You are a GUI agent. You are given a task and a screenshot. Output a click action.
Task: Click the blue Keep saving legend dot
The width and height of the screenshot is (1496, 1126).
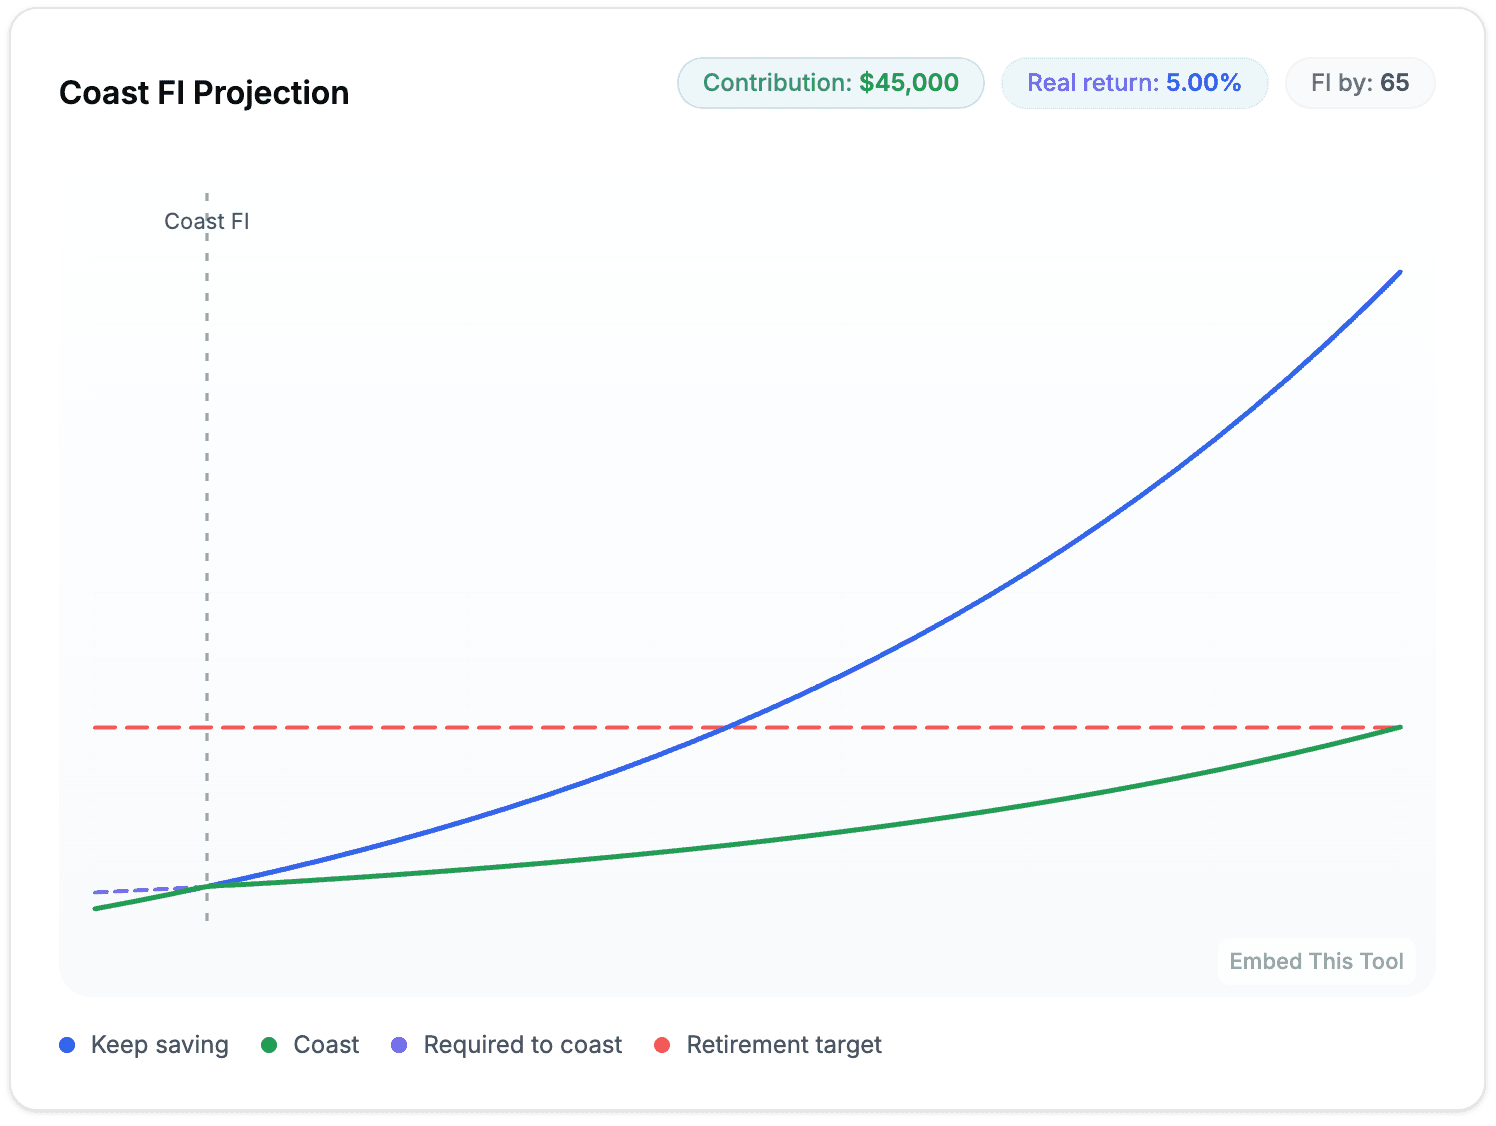click(67, 1045)
